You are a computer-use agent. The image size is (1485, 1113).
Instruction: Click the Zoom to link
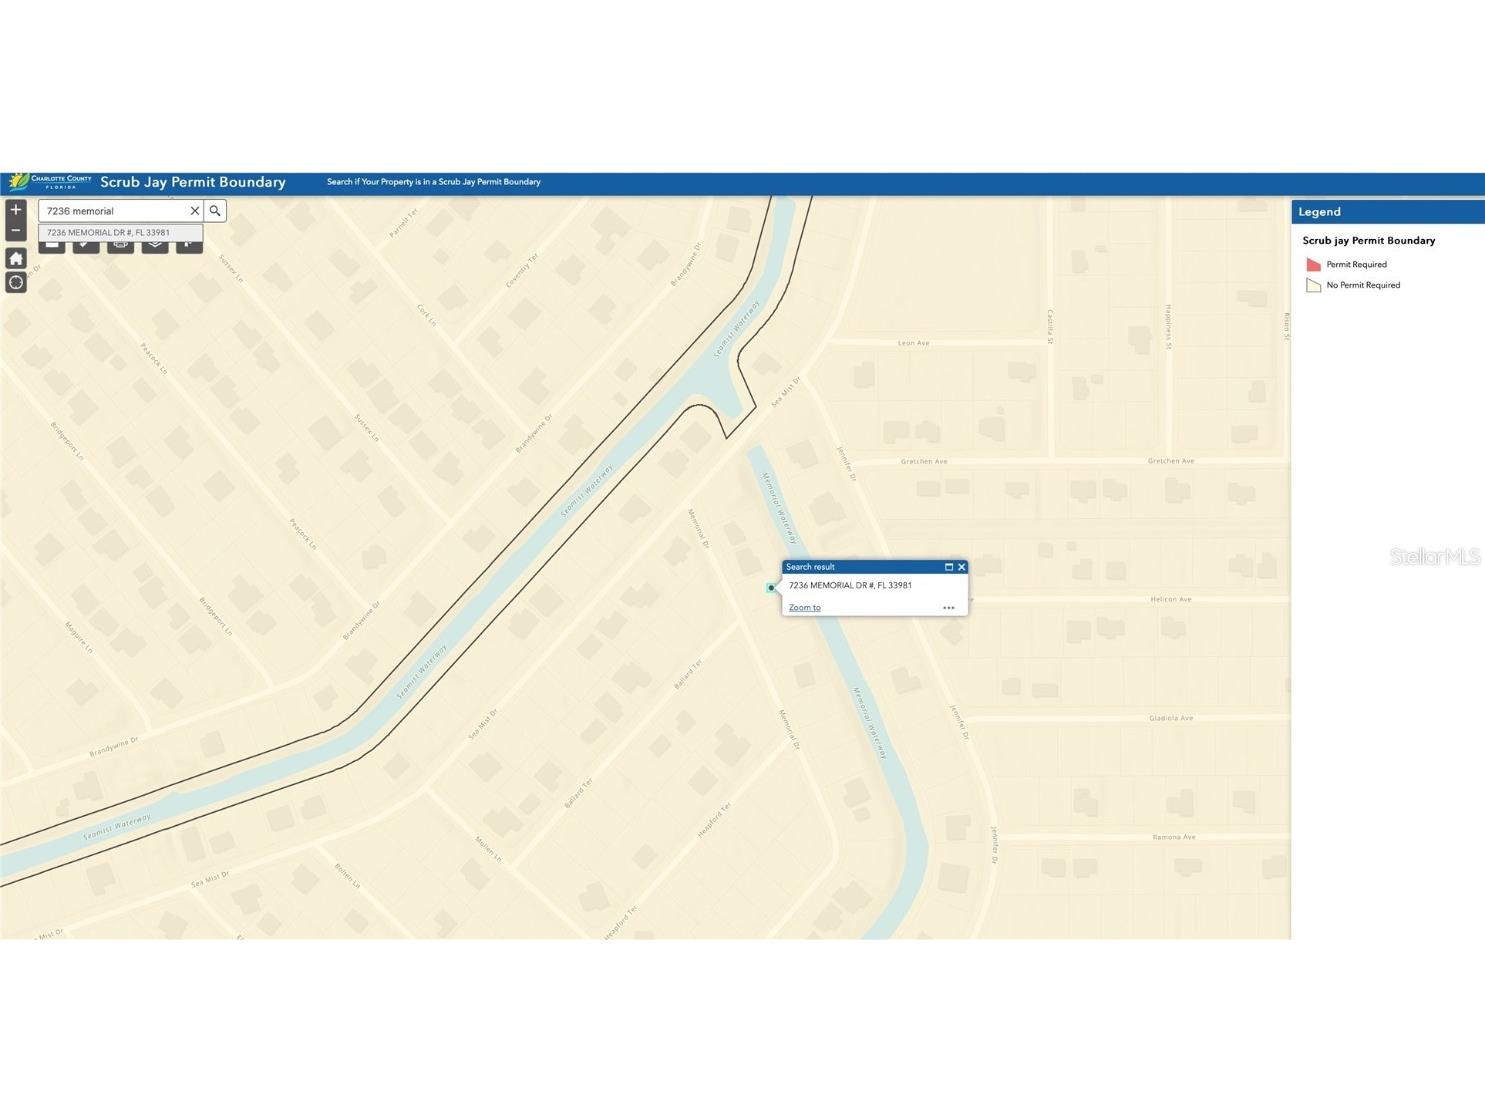804,607
